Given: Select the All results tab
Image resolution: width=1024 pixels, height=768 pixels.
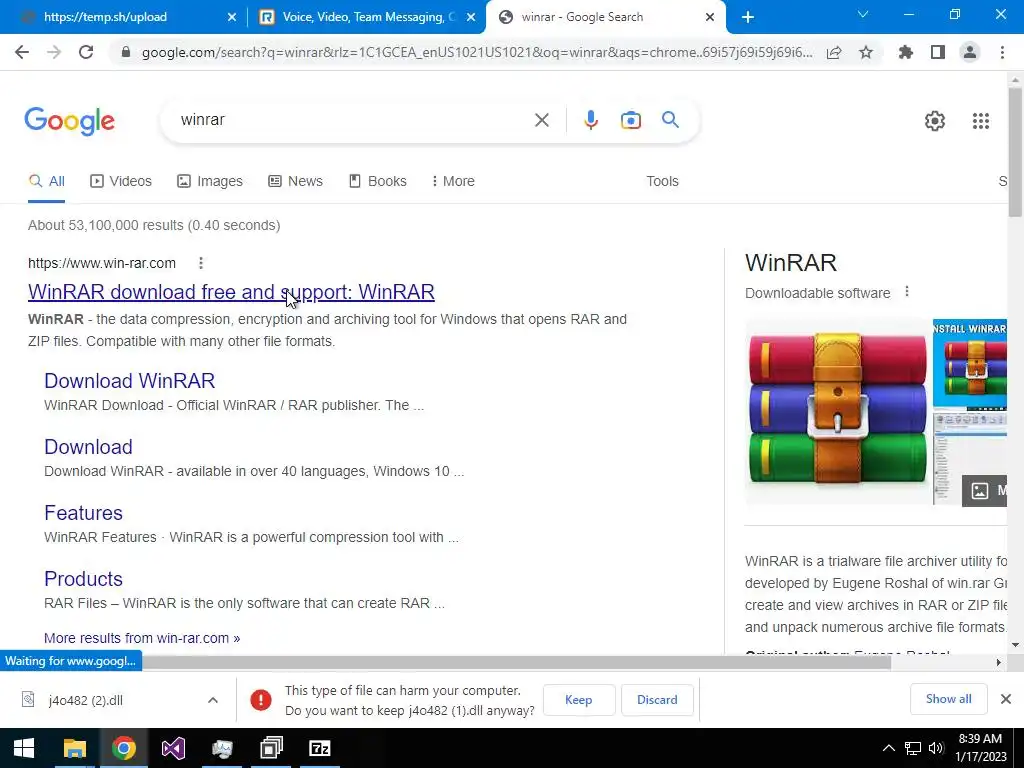Looking at the screenshot, I should coord(46,182).
